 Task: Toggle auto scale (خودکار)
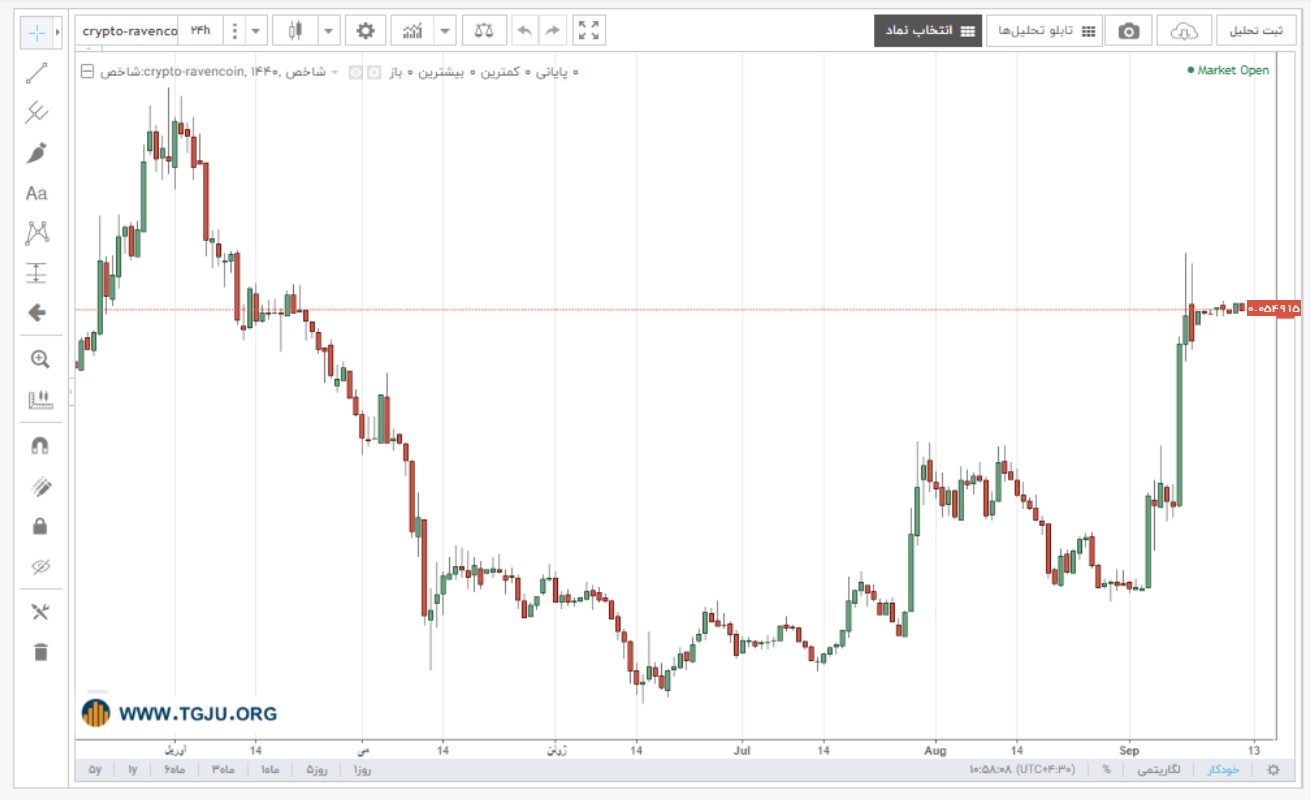click(x=1223, y=770)
